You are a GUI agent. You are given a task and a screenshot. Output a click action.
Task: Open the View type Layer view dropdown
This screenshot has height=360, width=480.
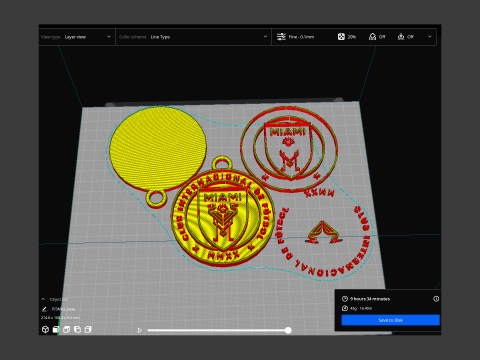(77, 37)
